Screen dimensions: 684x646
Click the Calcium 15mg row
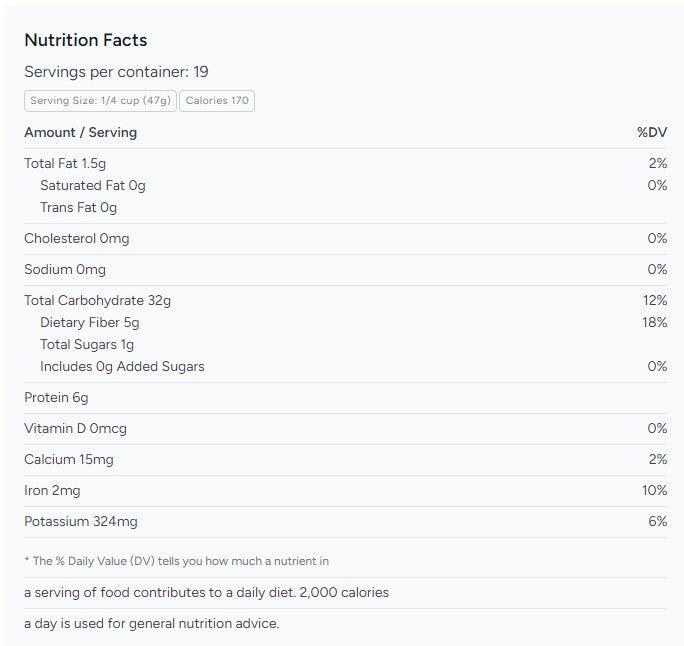[68, 459]
